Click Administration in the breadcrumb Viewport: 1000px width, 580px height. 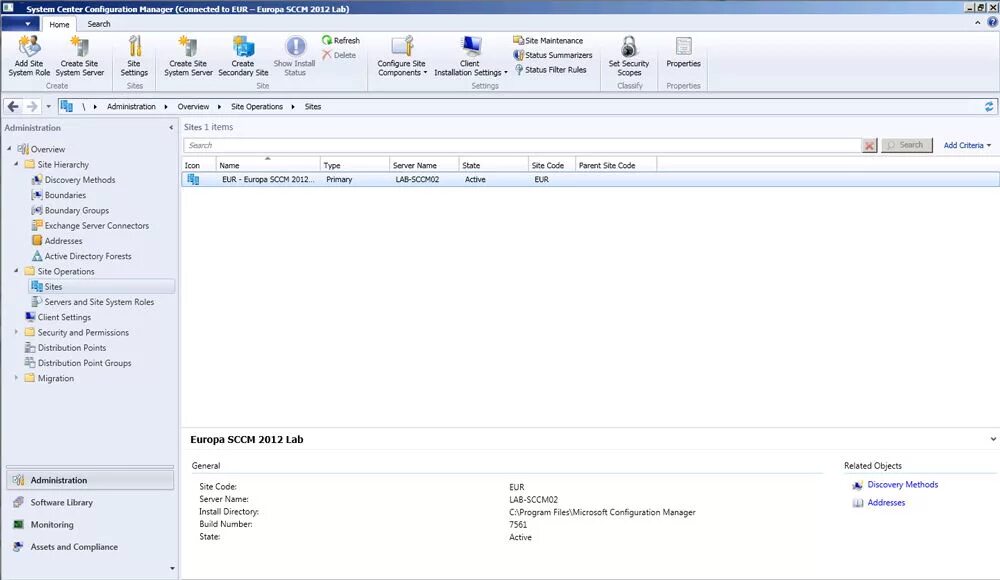pyautogui.click(x=131, y=107)
